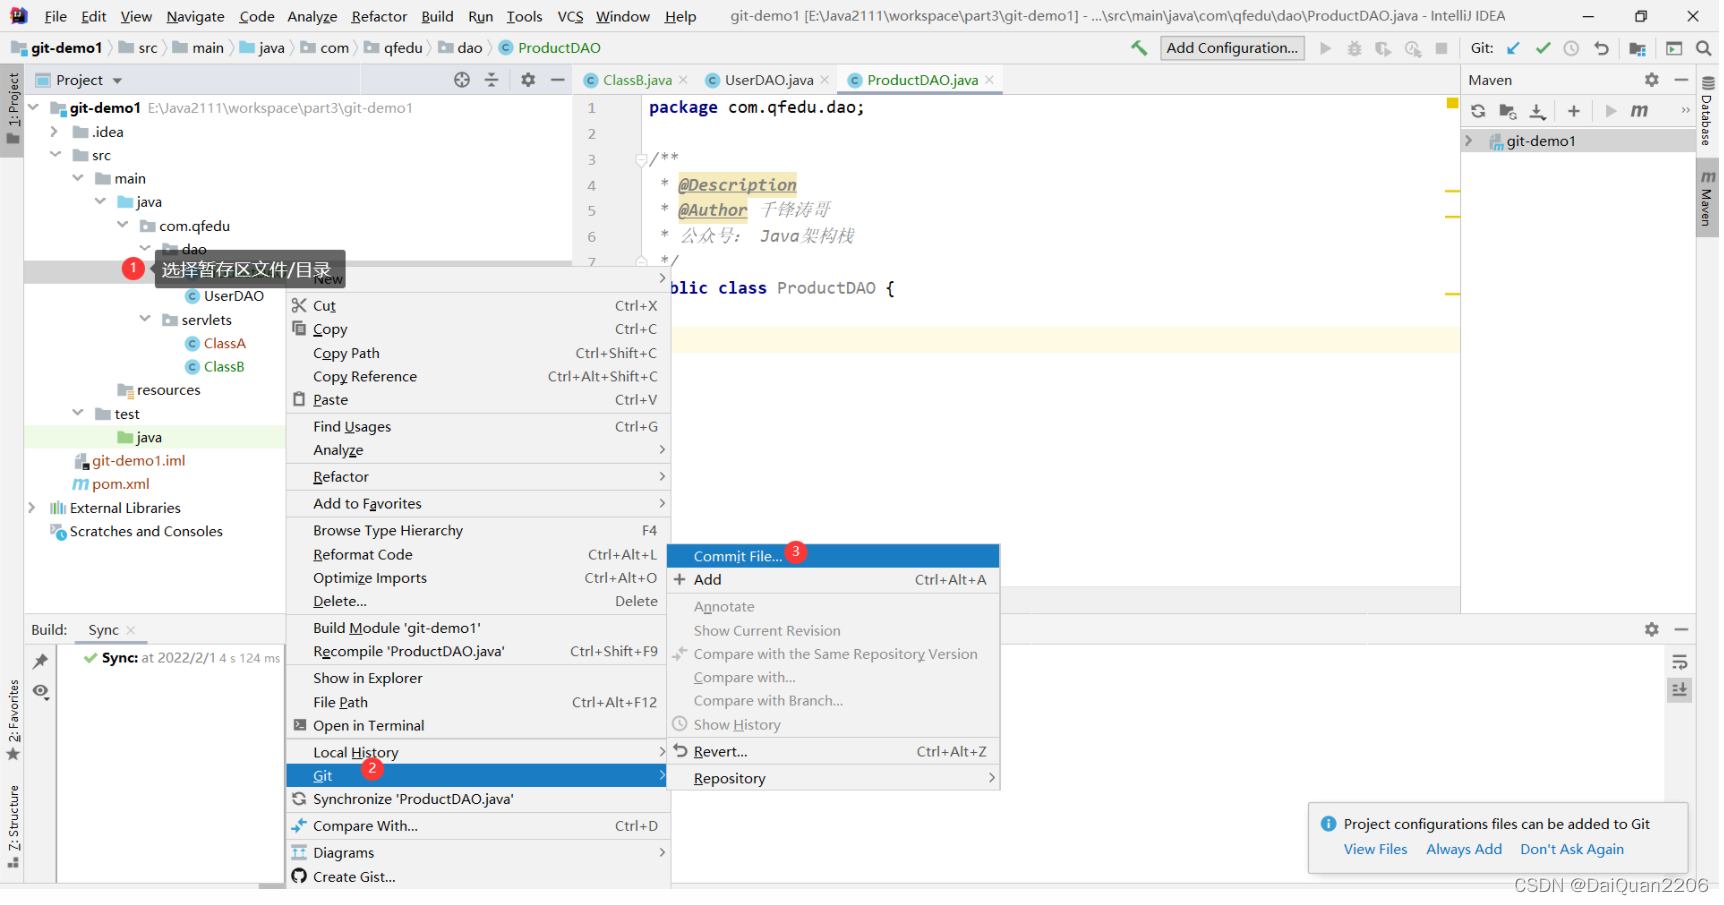The width and height of the screenshot is (1724, 905).
Task: Select Copy Path from context menu
Action: click(476, 353)
